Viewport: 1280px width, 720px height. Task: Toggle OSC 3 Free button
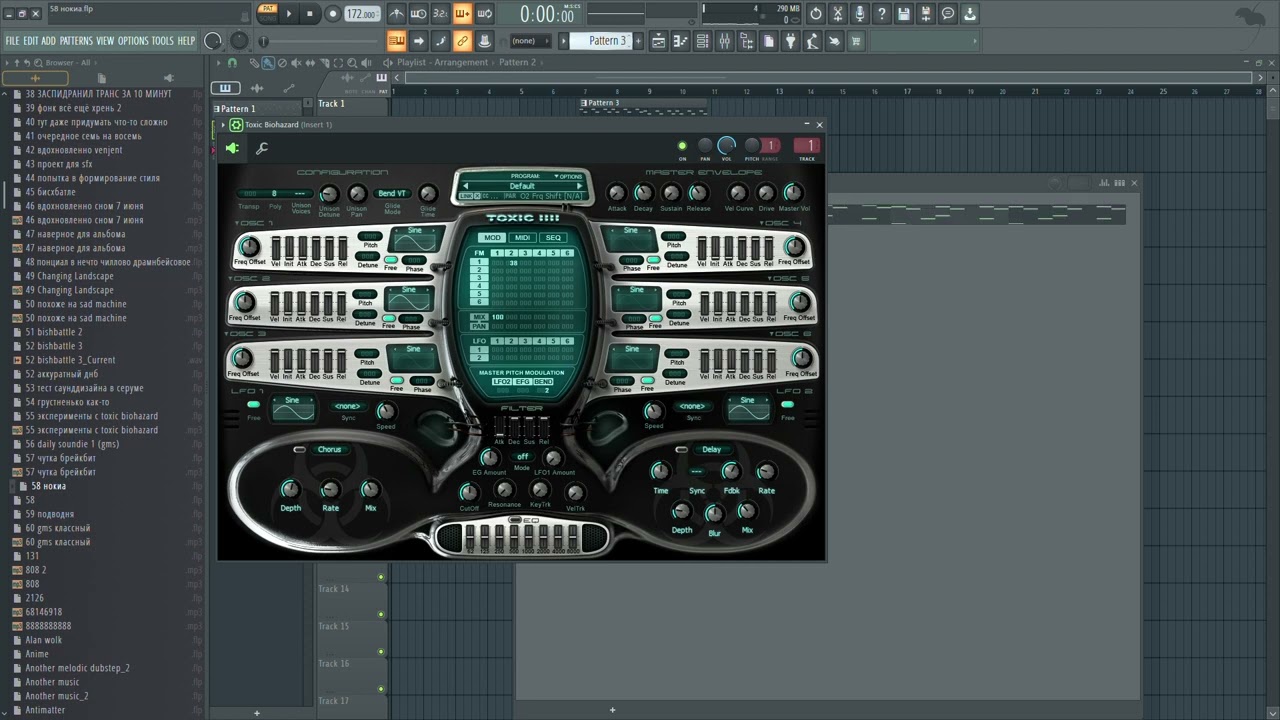click(x=397, y=380)
